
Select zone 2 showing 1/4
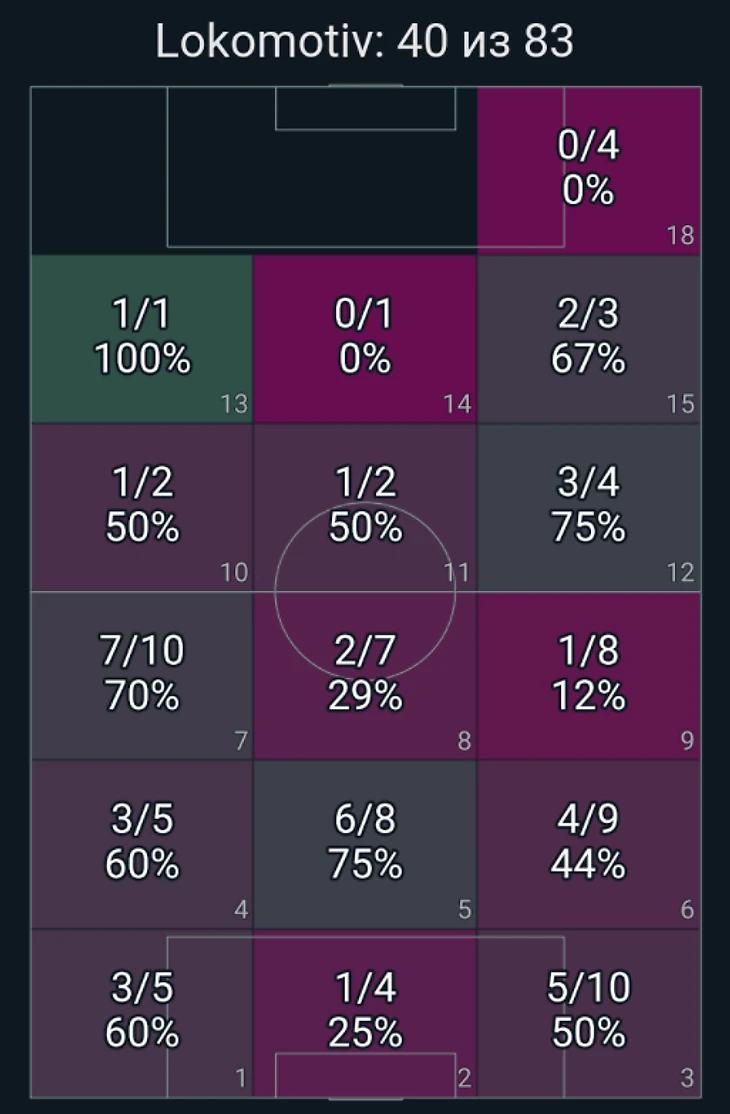tap(365, 1013)
